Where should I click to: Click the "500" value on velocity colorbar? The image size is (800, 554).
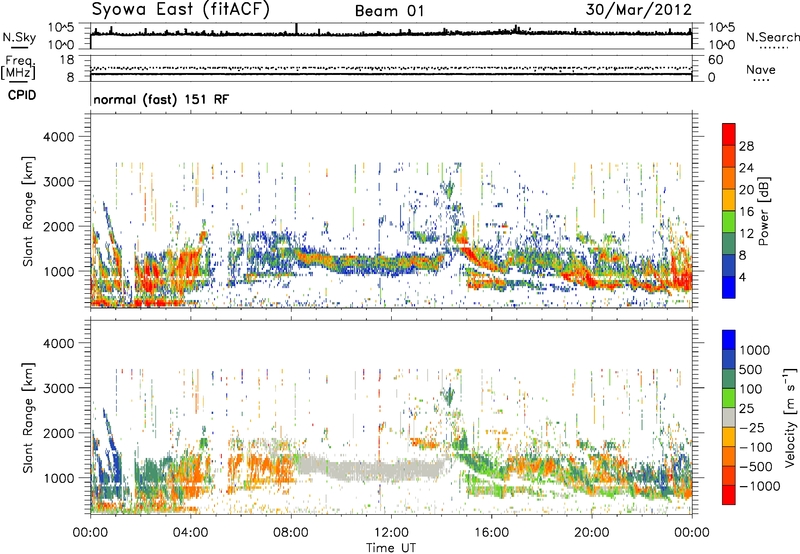753,370
